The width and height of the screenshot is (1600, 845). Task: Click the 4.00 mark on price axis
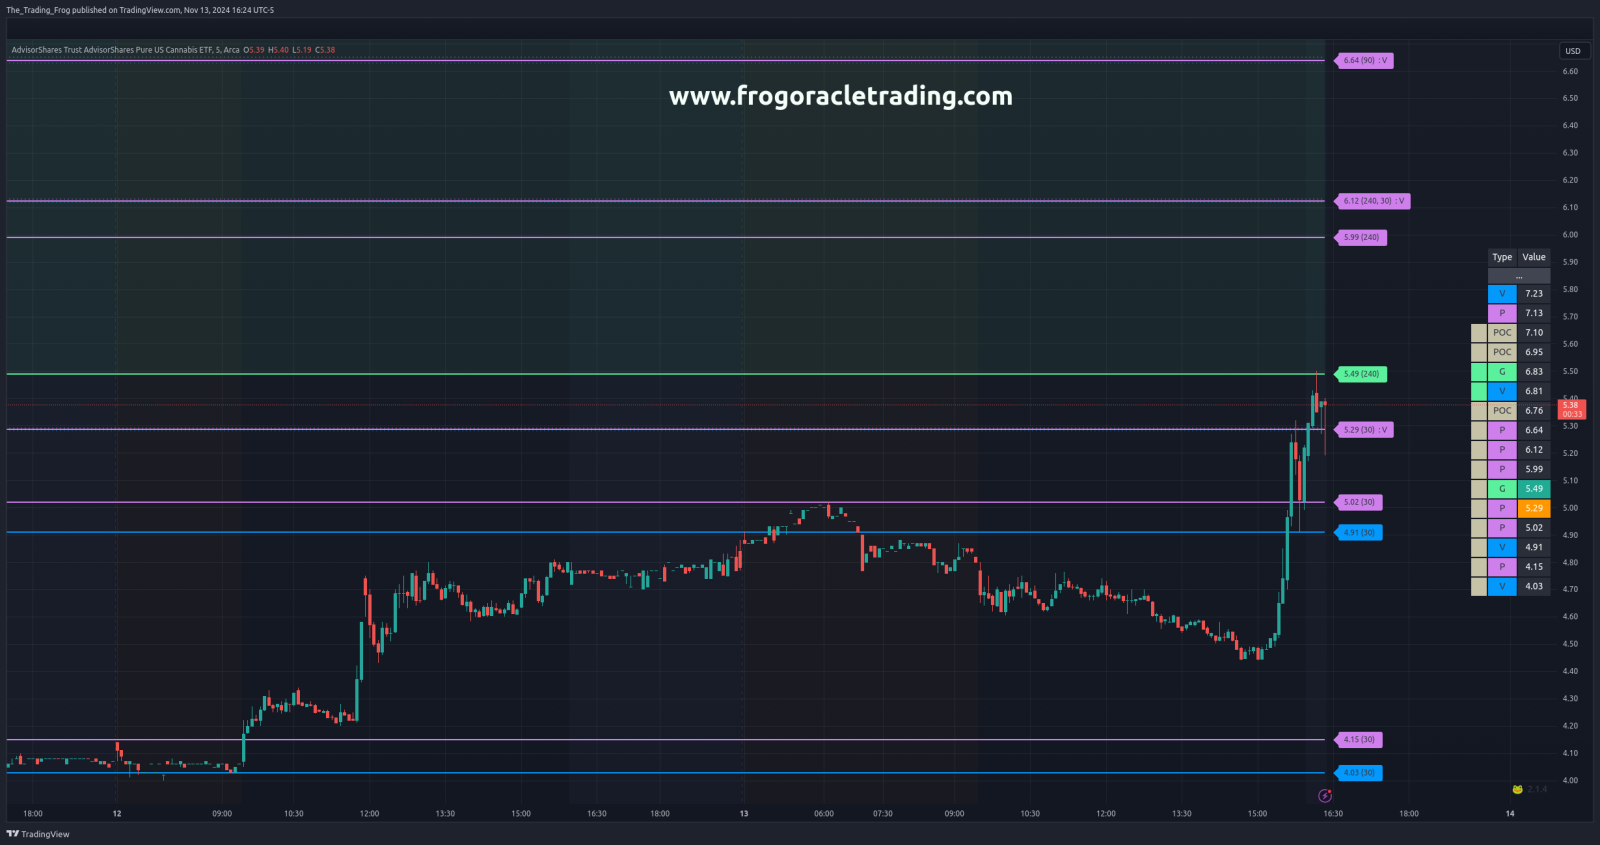tap(1570, 781)
